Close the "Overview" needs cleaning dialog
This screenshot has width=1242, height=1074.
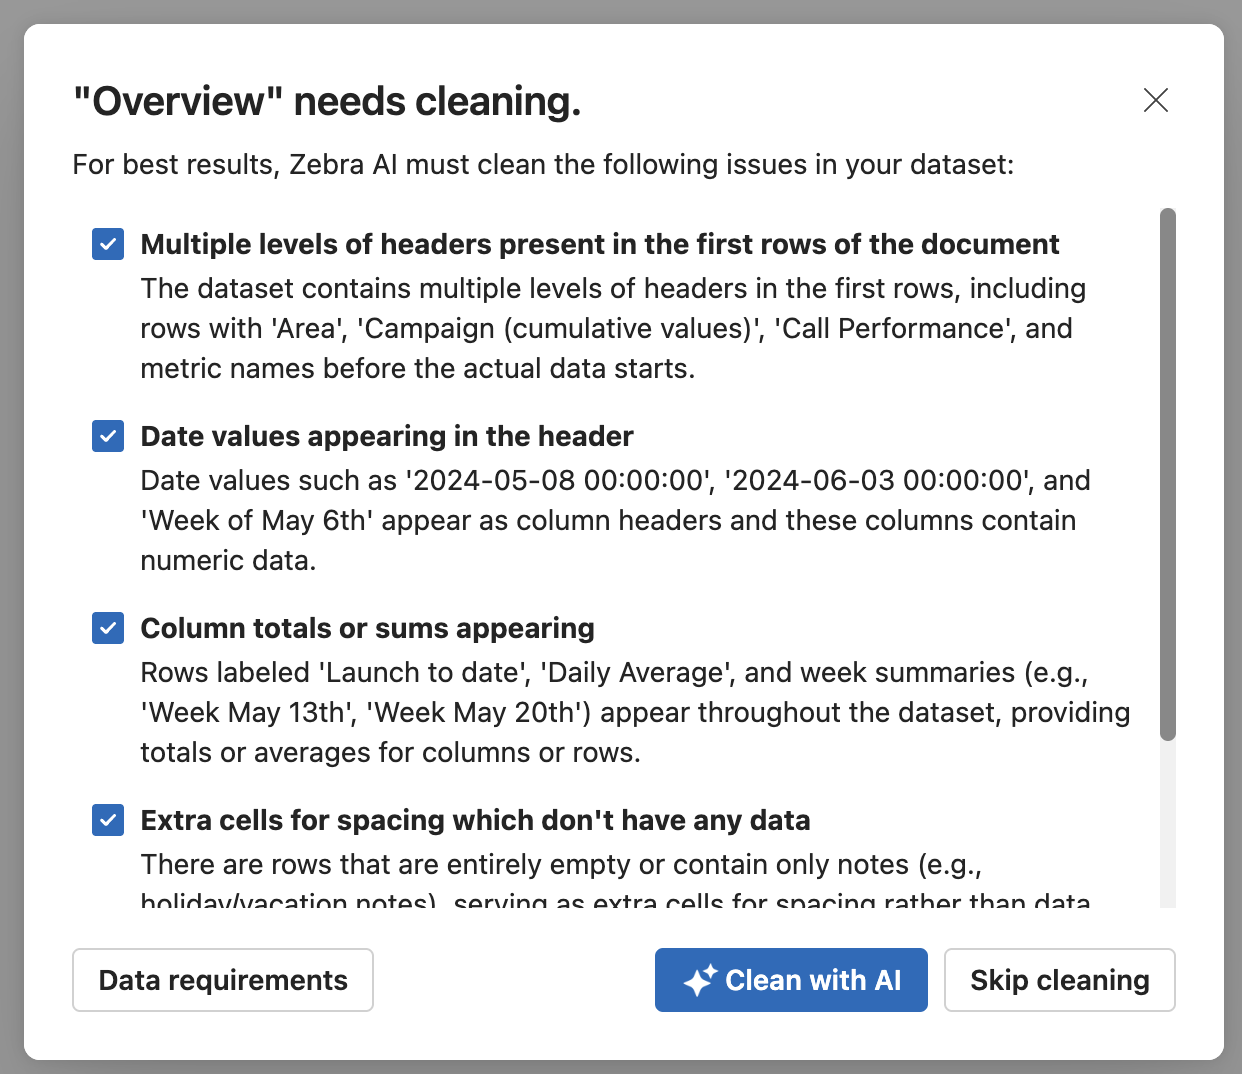1155,100
